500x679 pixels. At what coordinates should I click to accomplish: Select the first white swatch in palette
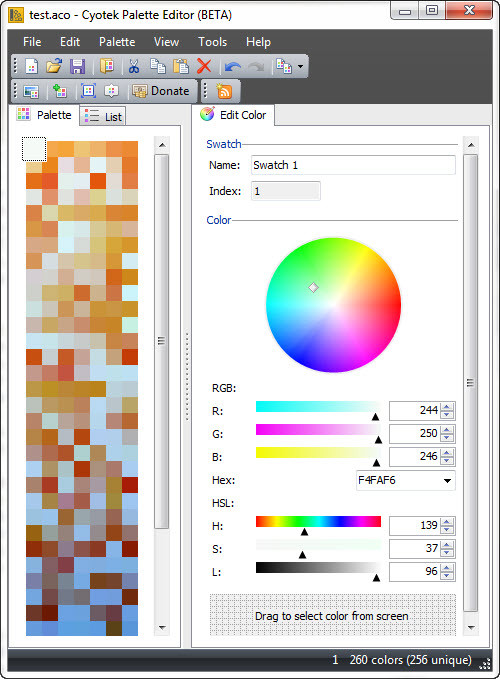point(34,149)
